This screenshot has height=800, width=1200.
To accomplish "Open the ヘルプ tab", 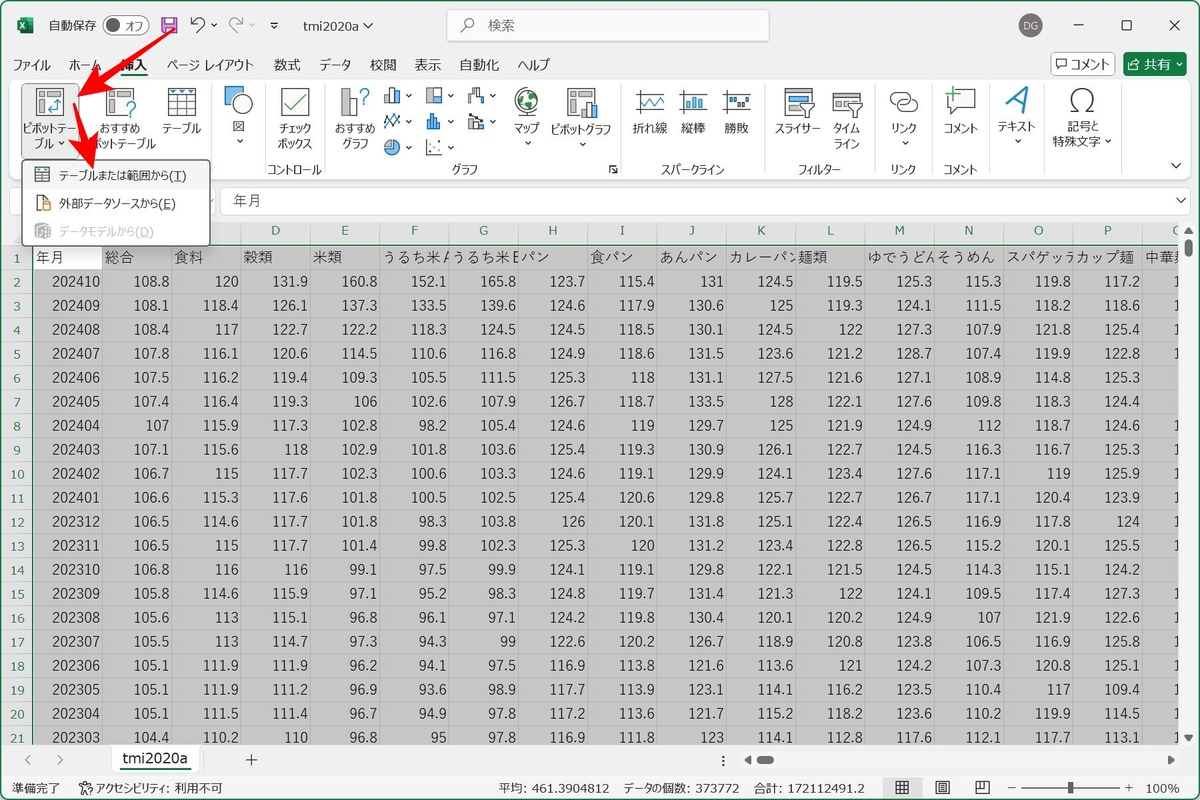I will tap(533, 65).
